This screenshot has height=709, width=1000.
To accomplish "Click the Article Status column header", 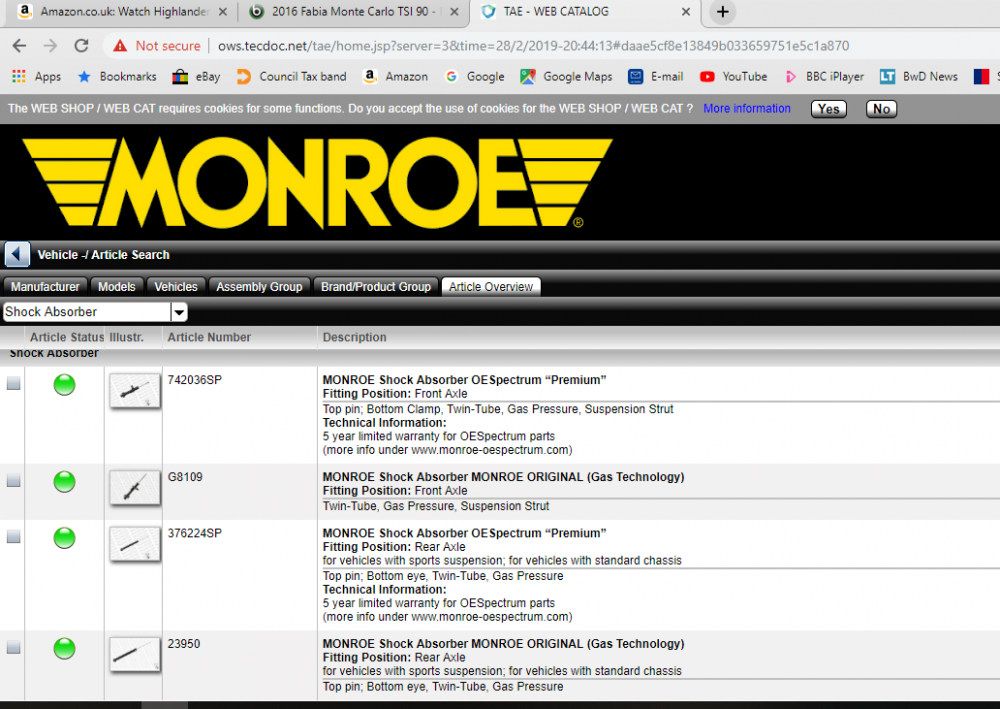I will click(x=66, y=337).
